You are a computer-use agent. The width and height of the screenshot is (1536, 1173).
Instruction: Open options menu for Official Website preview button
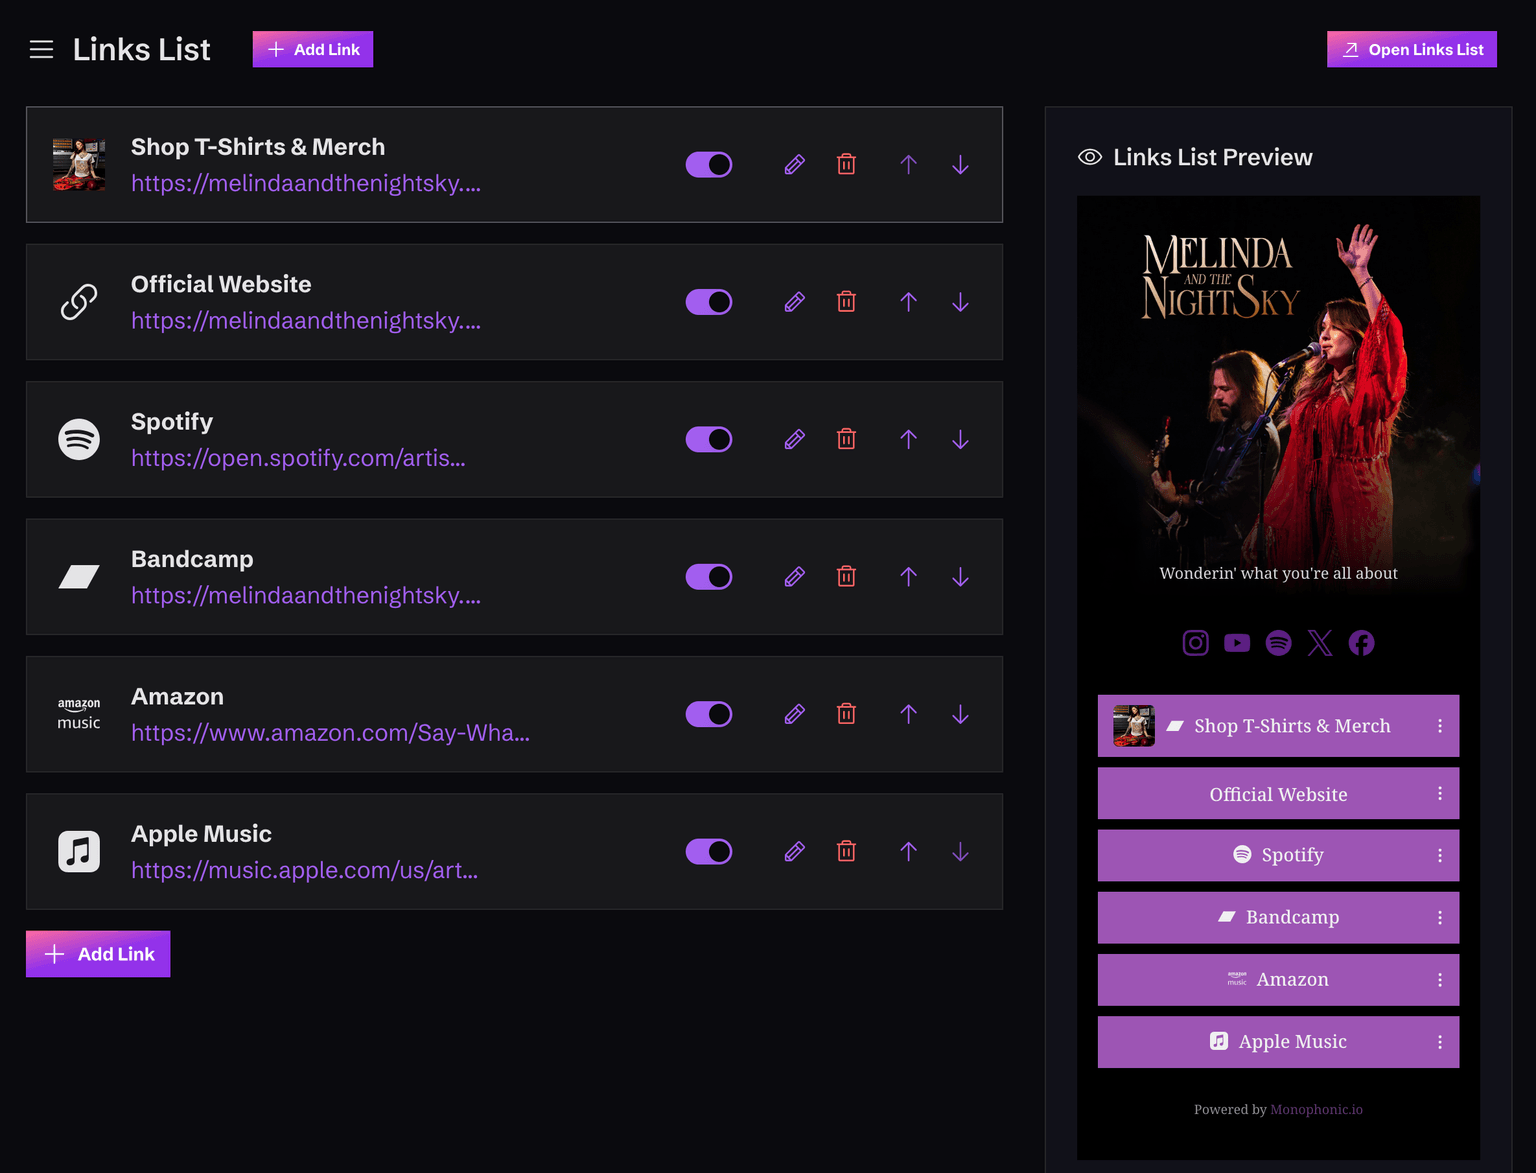pyautogui.click(x=1439, y=794)
